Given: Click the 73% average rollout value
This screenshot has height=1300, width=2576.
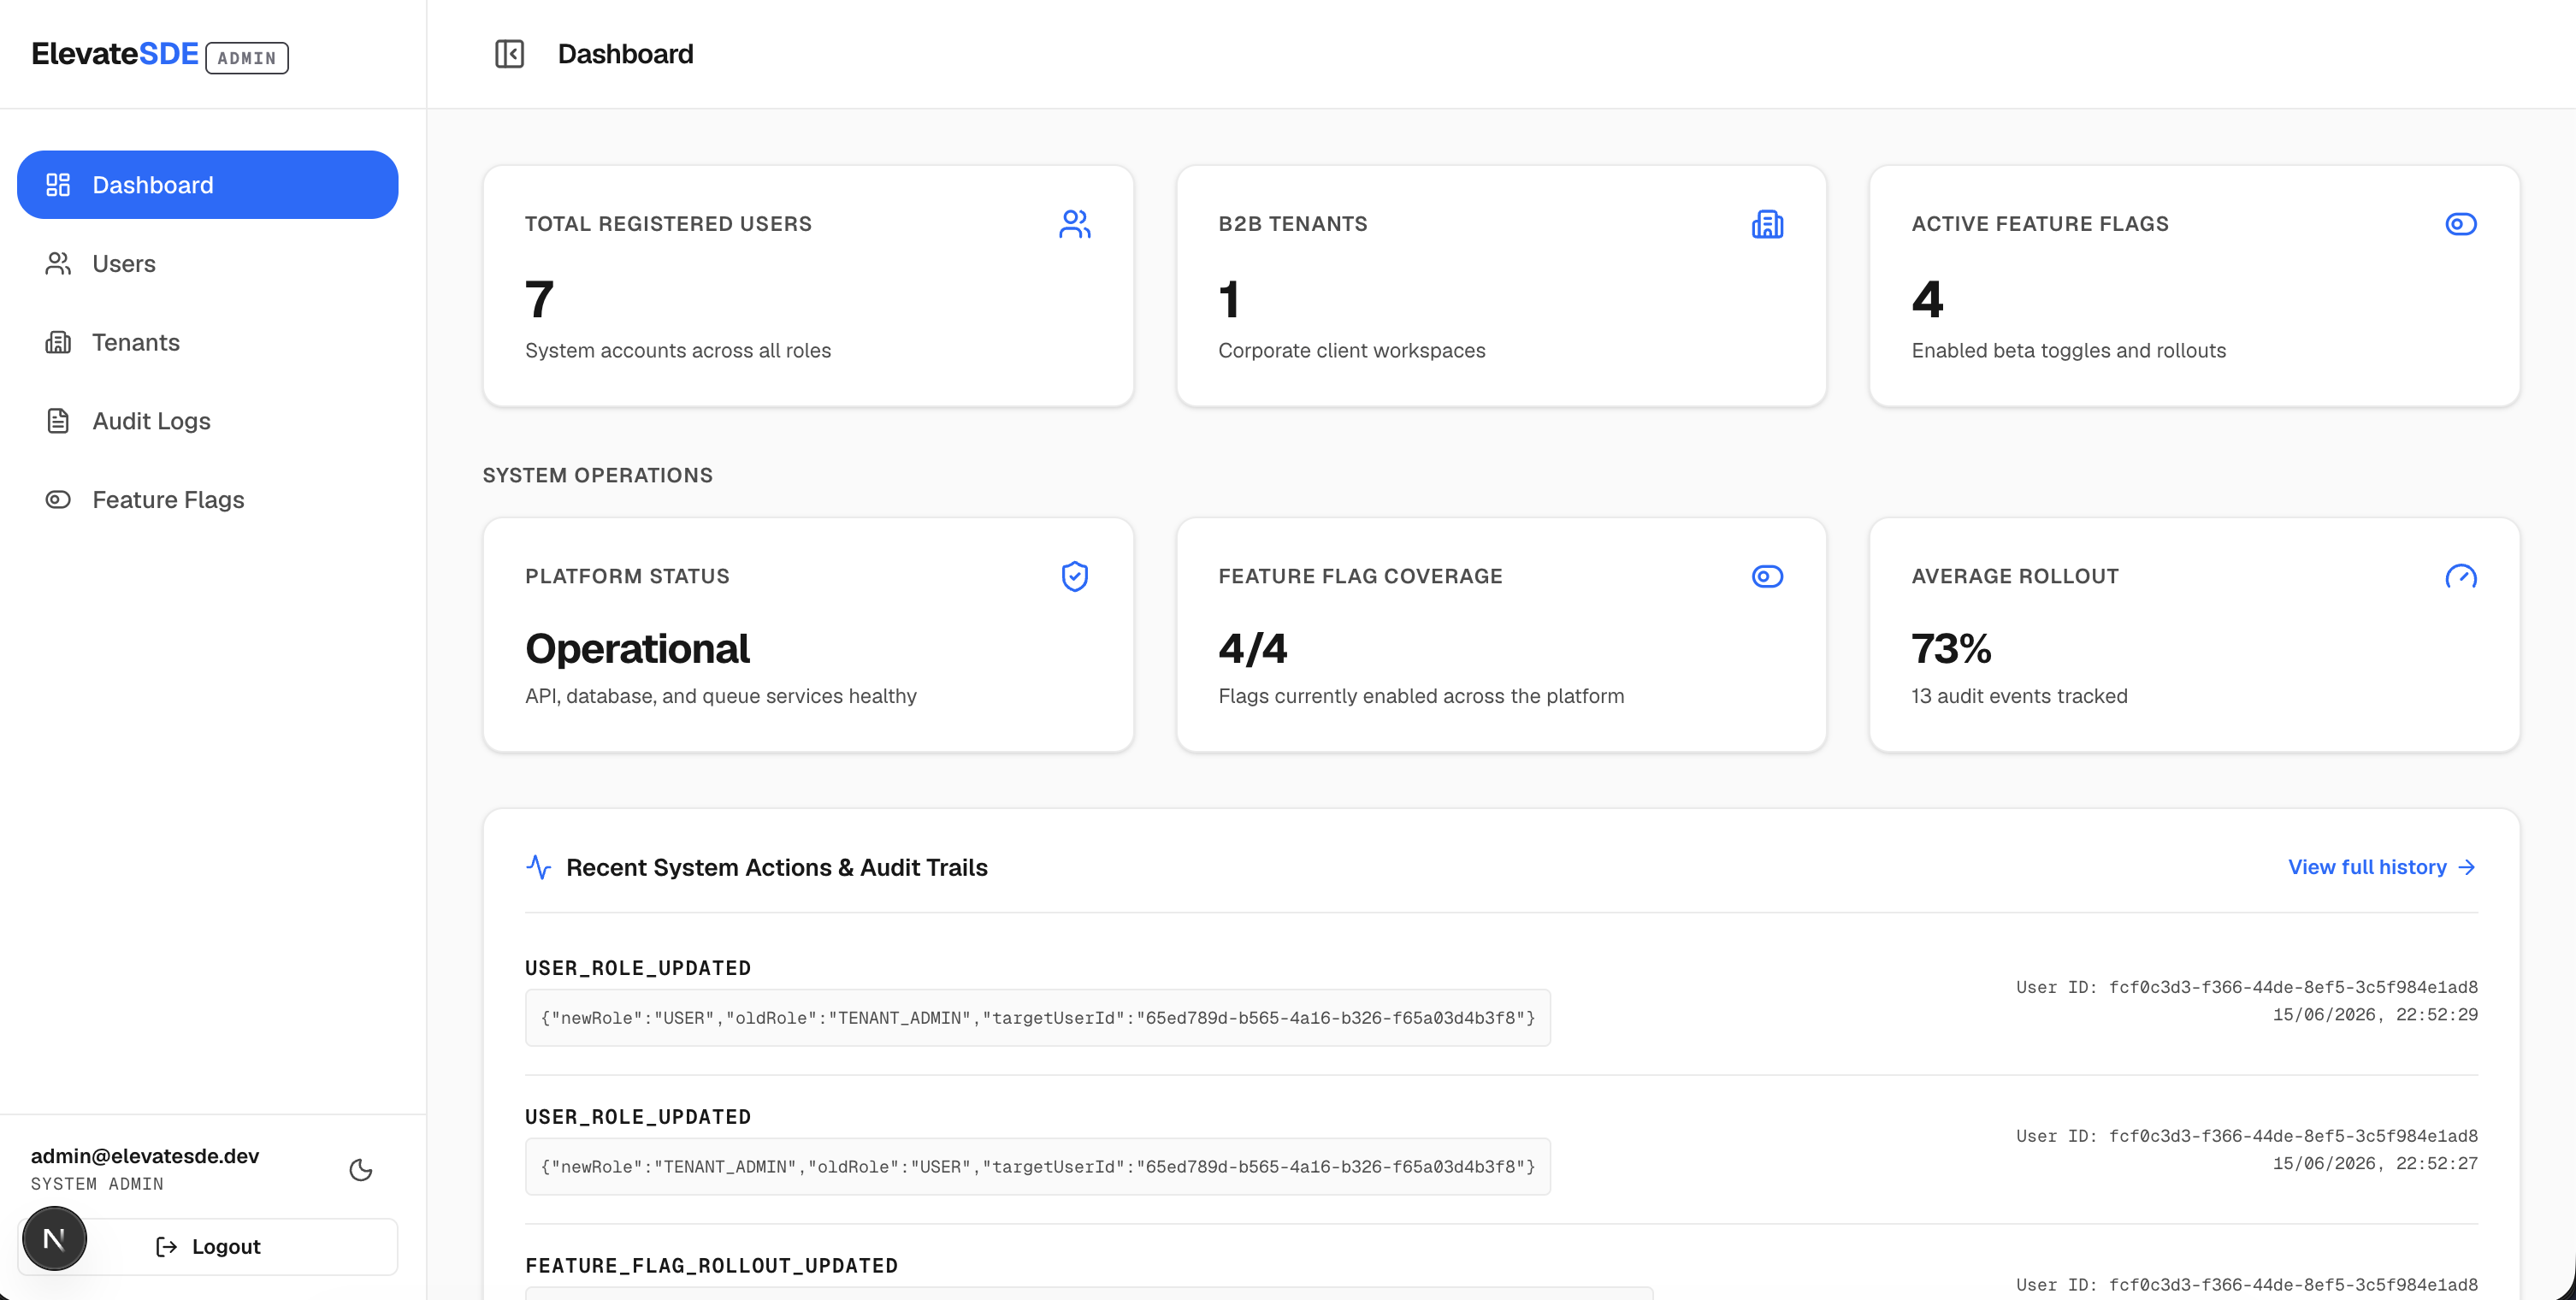Looking at the screenshot, I should click(x=1951, y=649).
